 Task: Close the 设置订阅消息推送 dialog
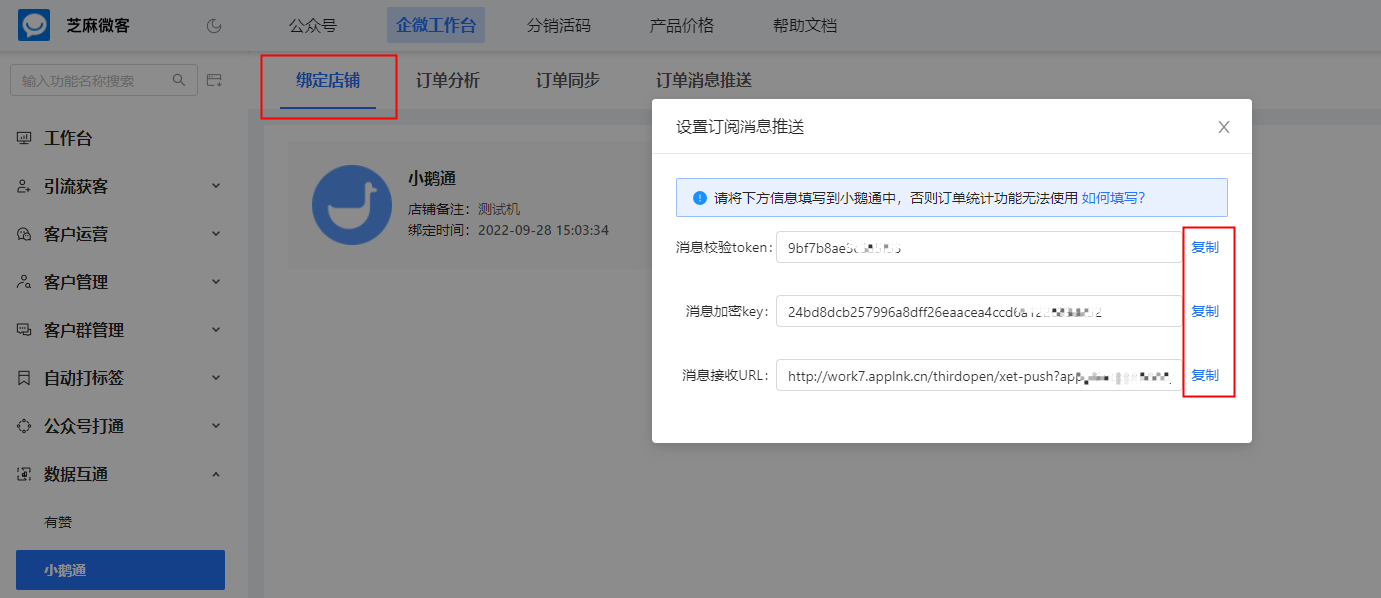1224,127
